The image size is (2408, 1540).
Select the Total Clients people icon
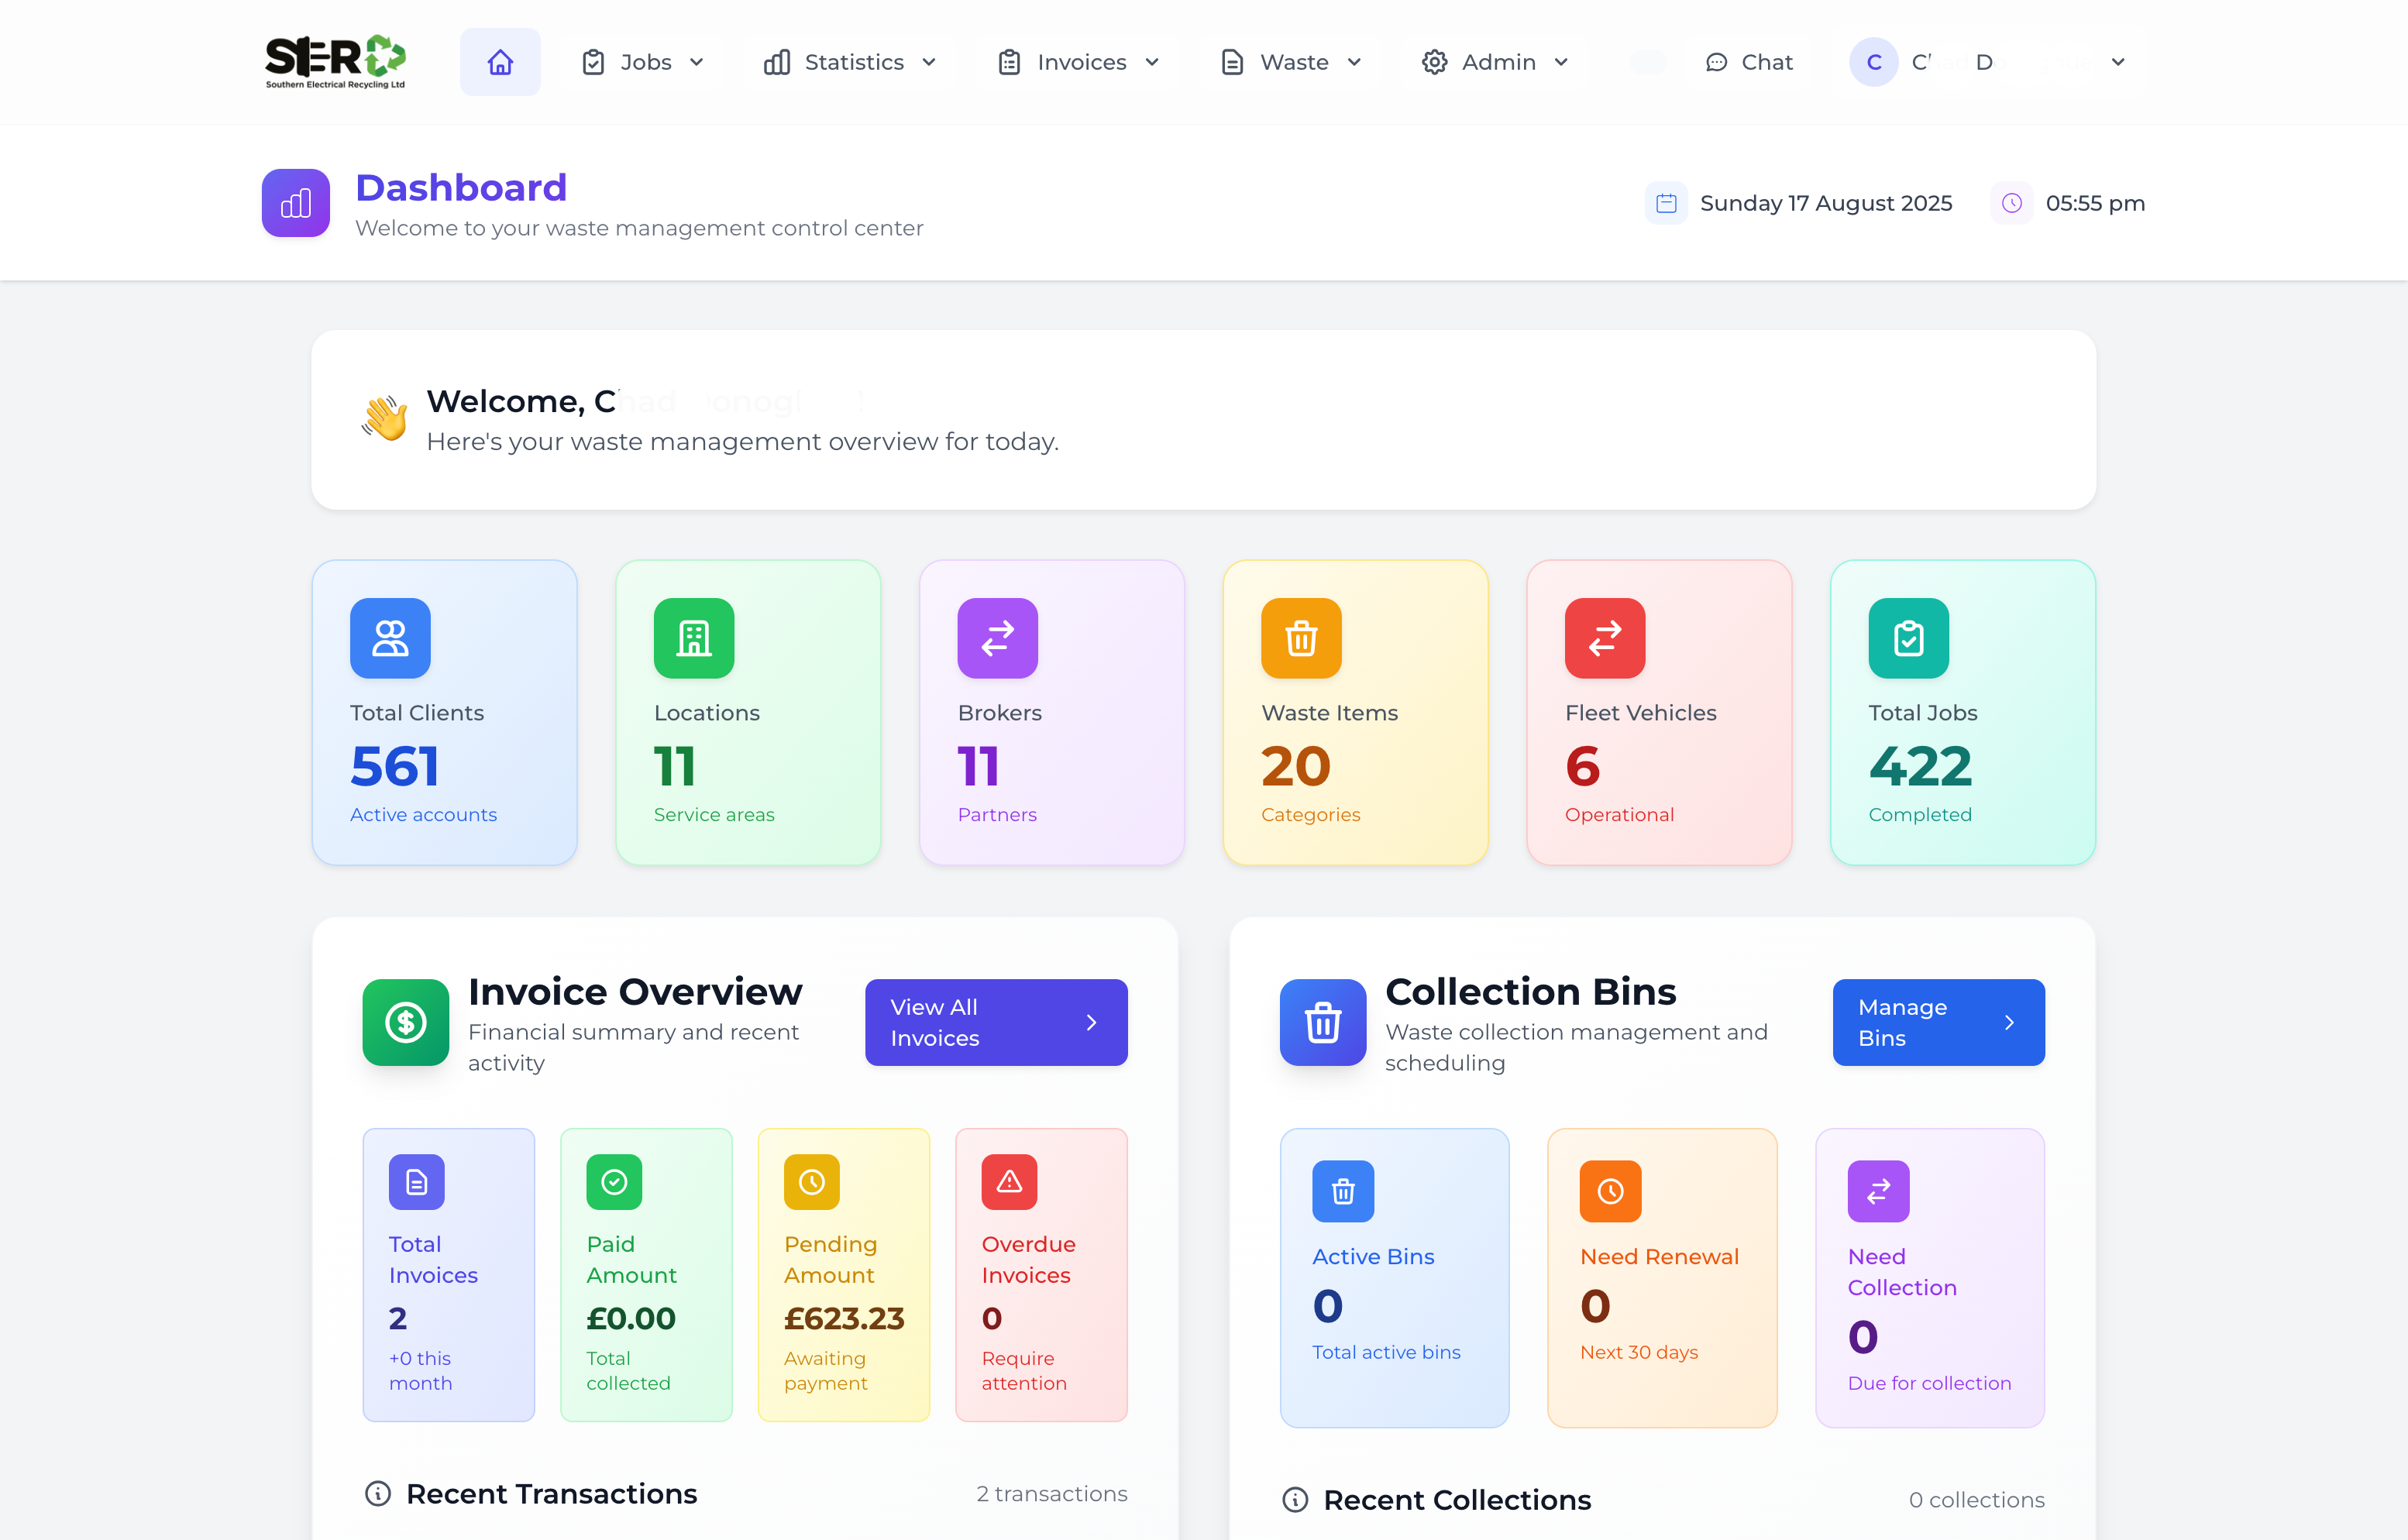tap(390, 638)
